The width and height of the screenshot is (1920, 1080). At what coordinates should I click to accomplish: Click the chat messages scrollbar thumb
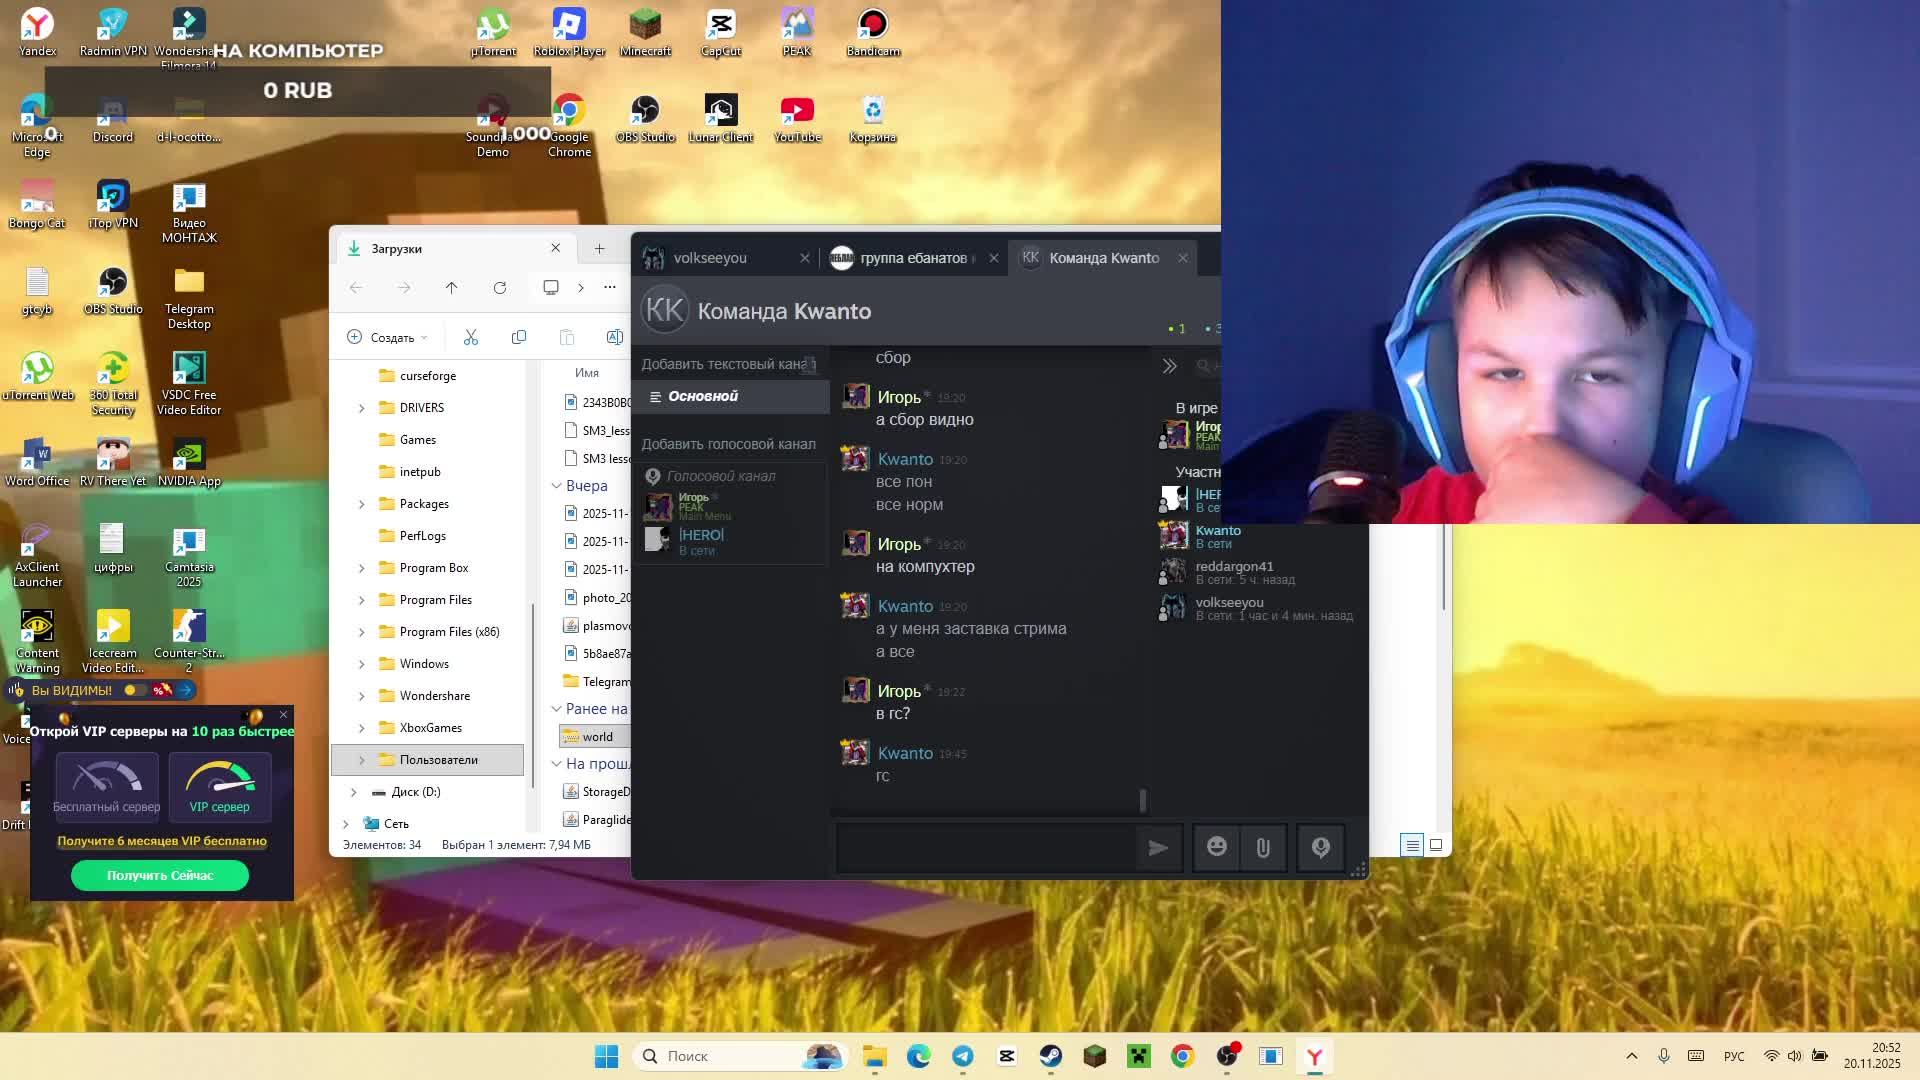point(1142,800)
